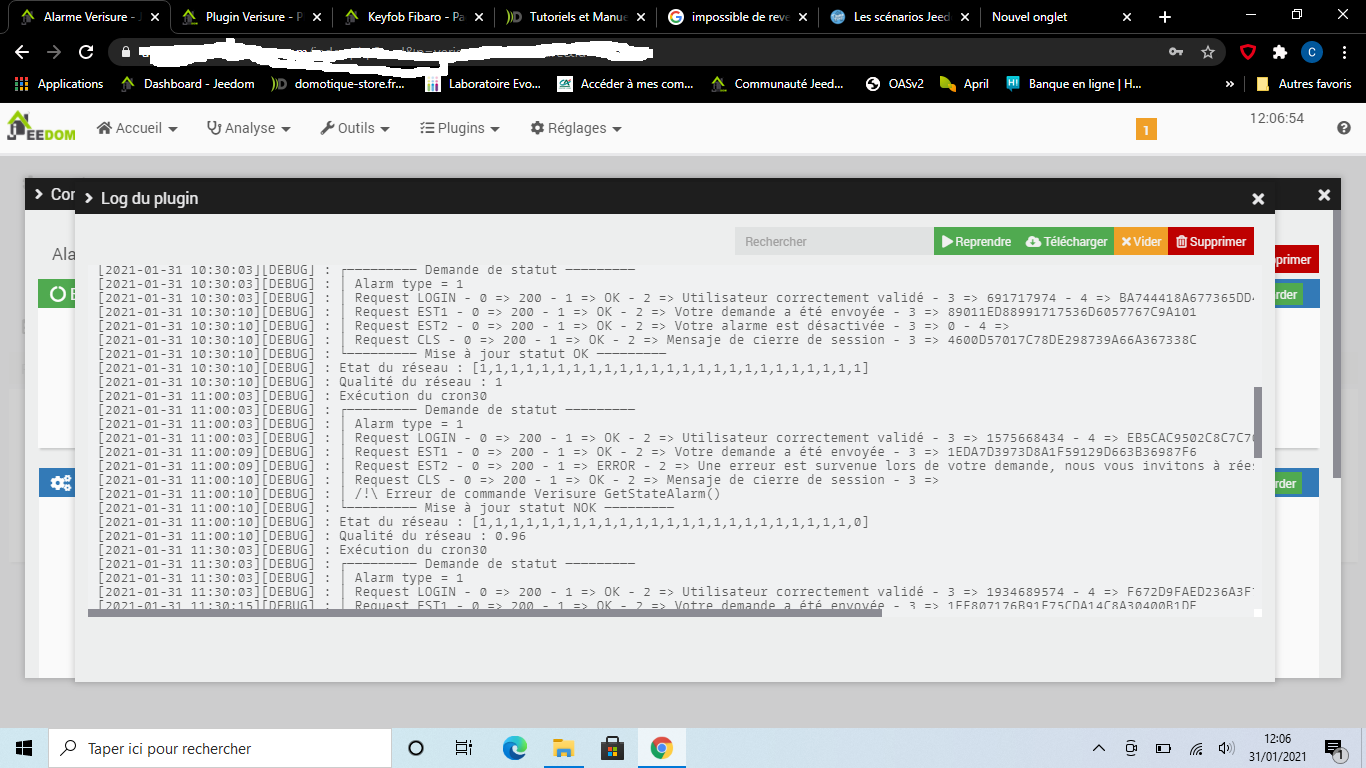This screenshot has width=1366, height=768.
Task: Open the OASv2 bookmark
Action: coord(894,84)
